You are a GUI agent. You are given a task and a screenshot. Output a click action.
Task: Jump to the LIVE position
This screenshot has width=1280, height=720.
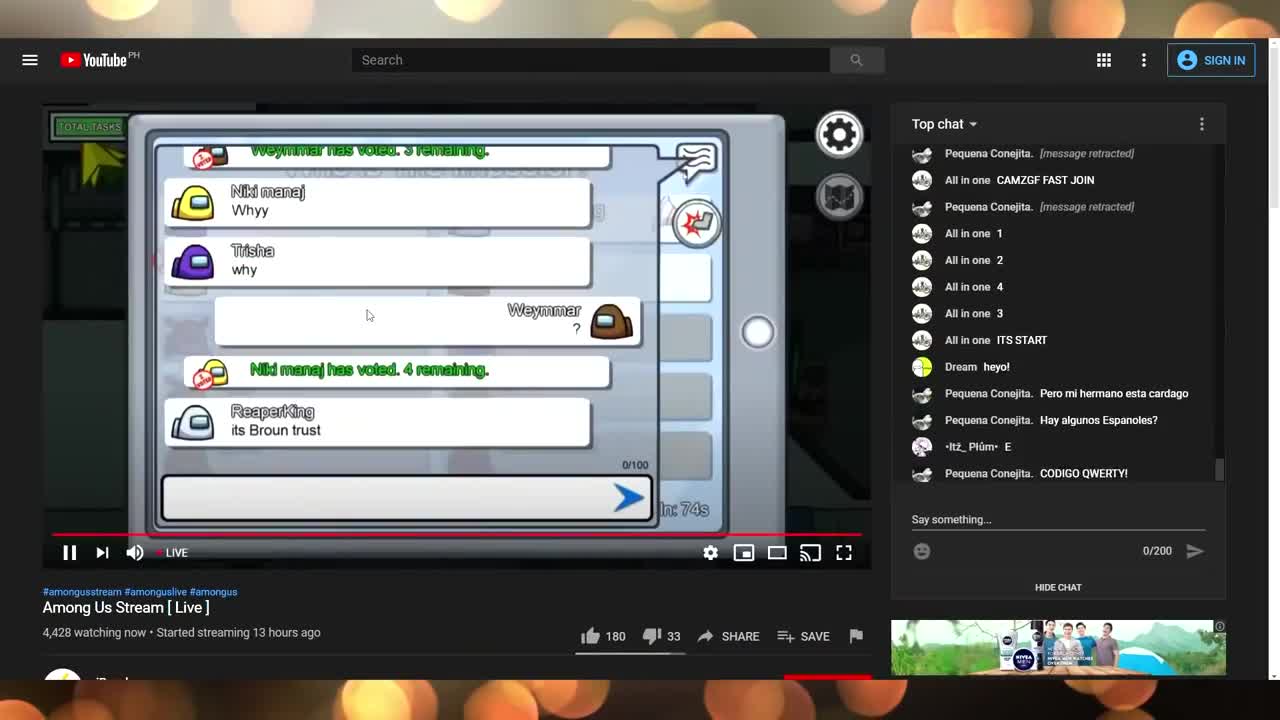pyautogui.click(x=172, y=552)
